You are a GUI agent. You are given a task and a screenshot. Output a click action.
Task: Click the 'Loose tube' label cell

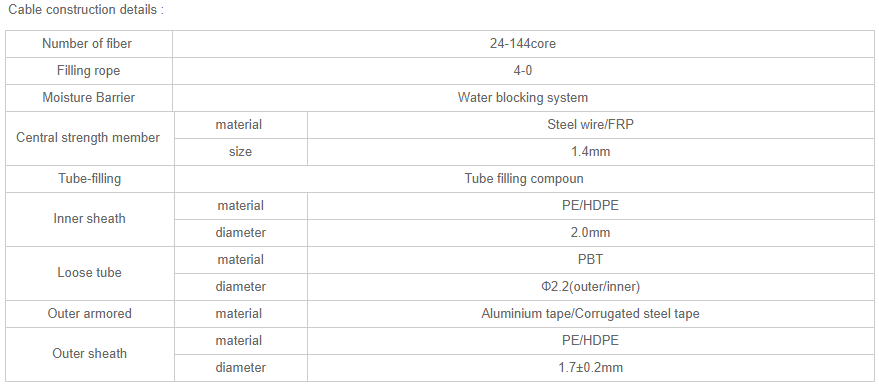click(x=89, y=273)
